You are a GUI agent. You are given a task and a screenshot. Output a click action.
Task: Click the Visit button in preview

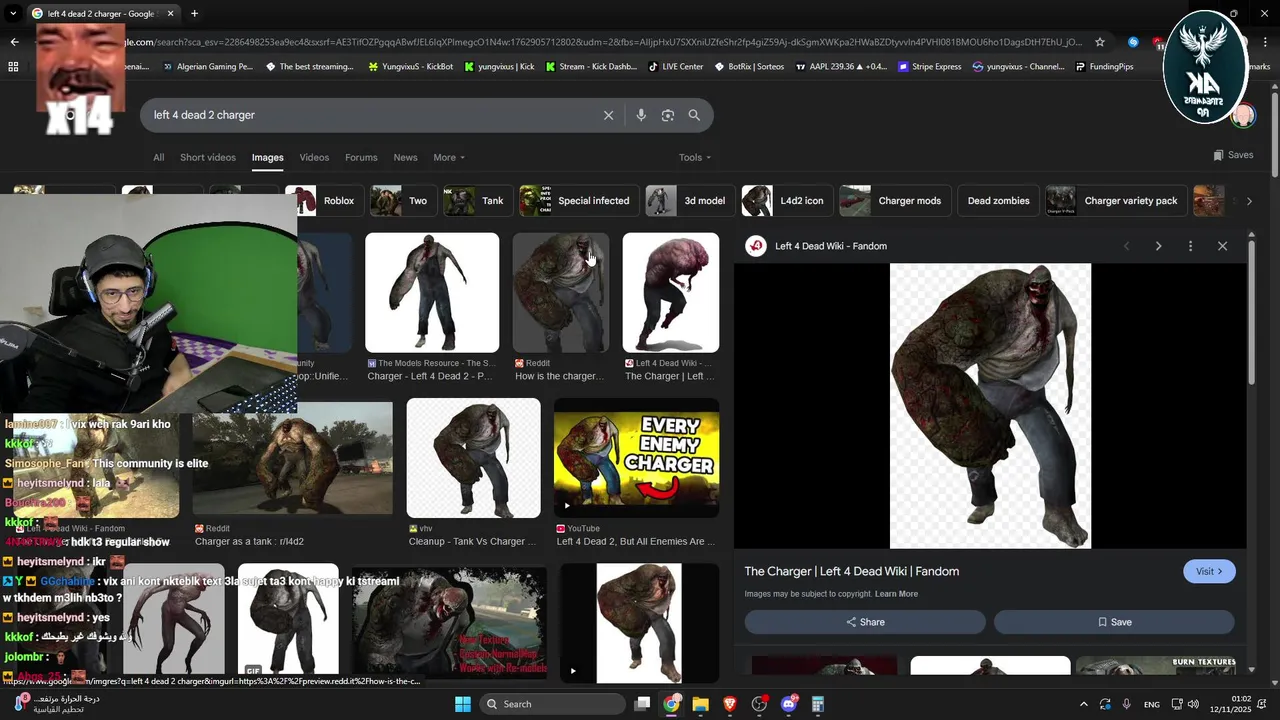pyautogui.click(x=1209, y=571)
